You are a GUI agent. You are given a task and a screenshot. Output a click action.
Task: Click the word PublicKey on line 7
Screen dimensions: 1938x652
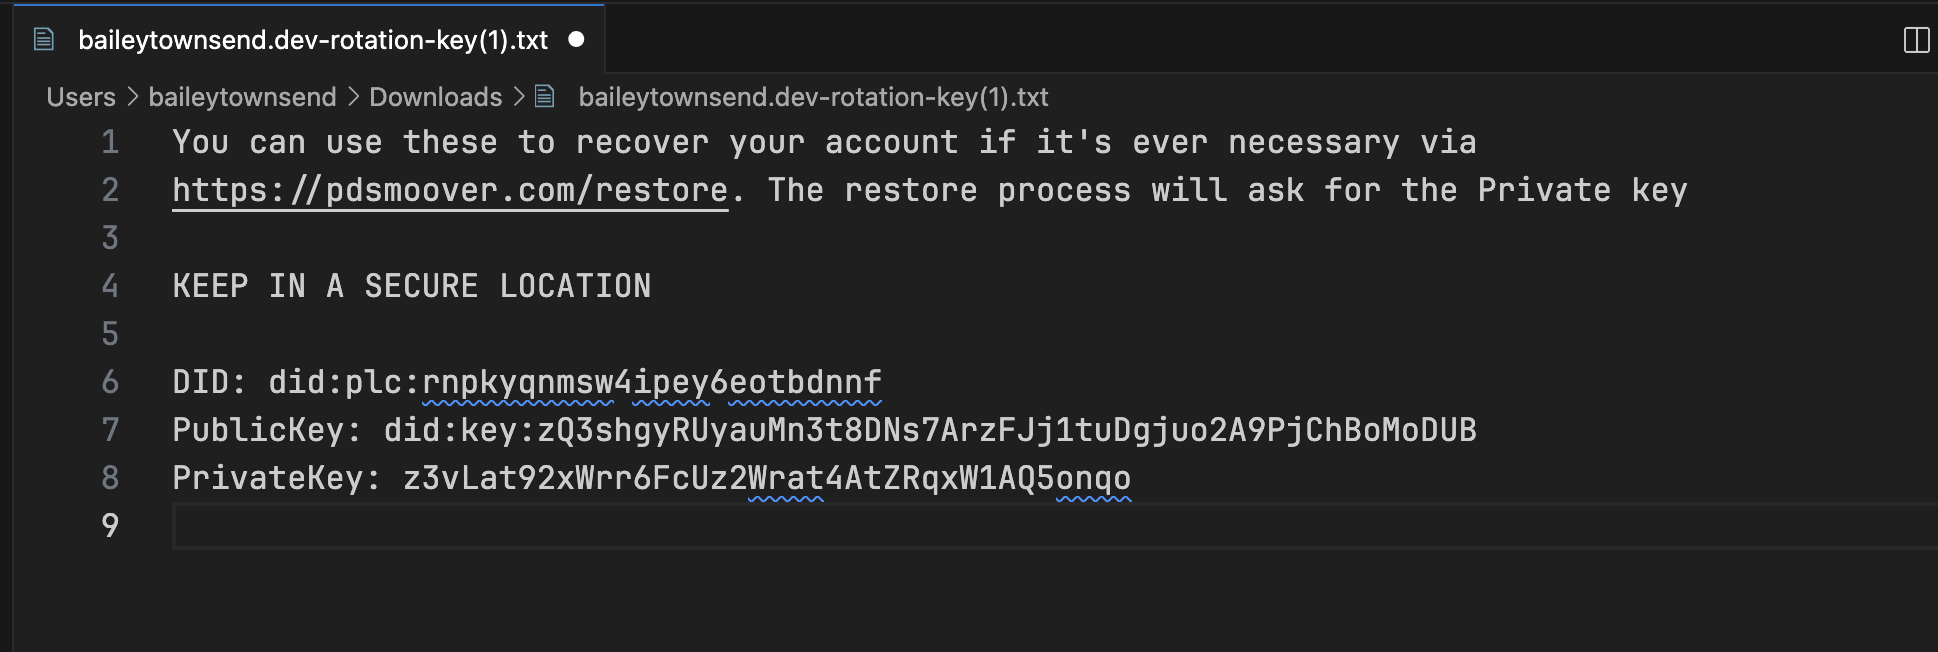pyautogui.click(x=258, y=430)
